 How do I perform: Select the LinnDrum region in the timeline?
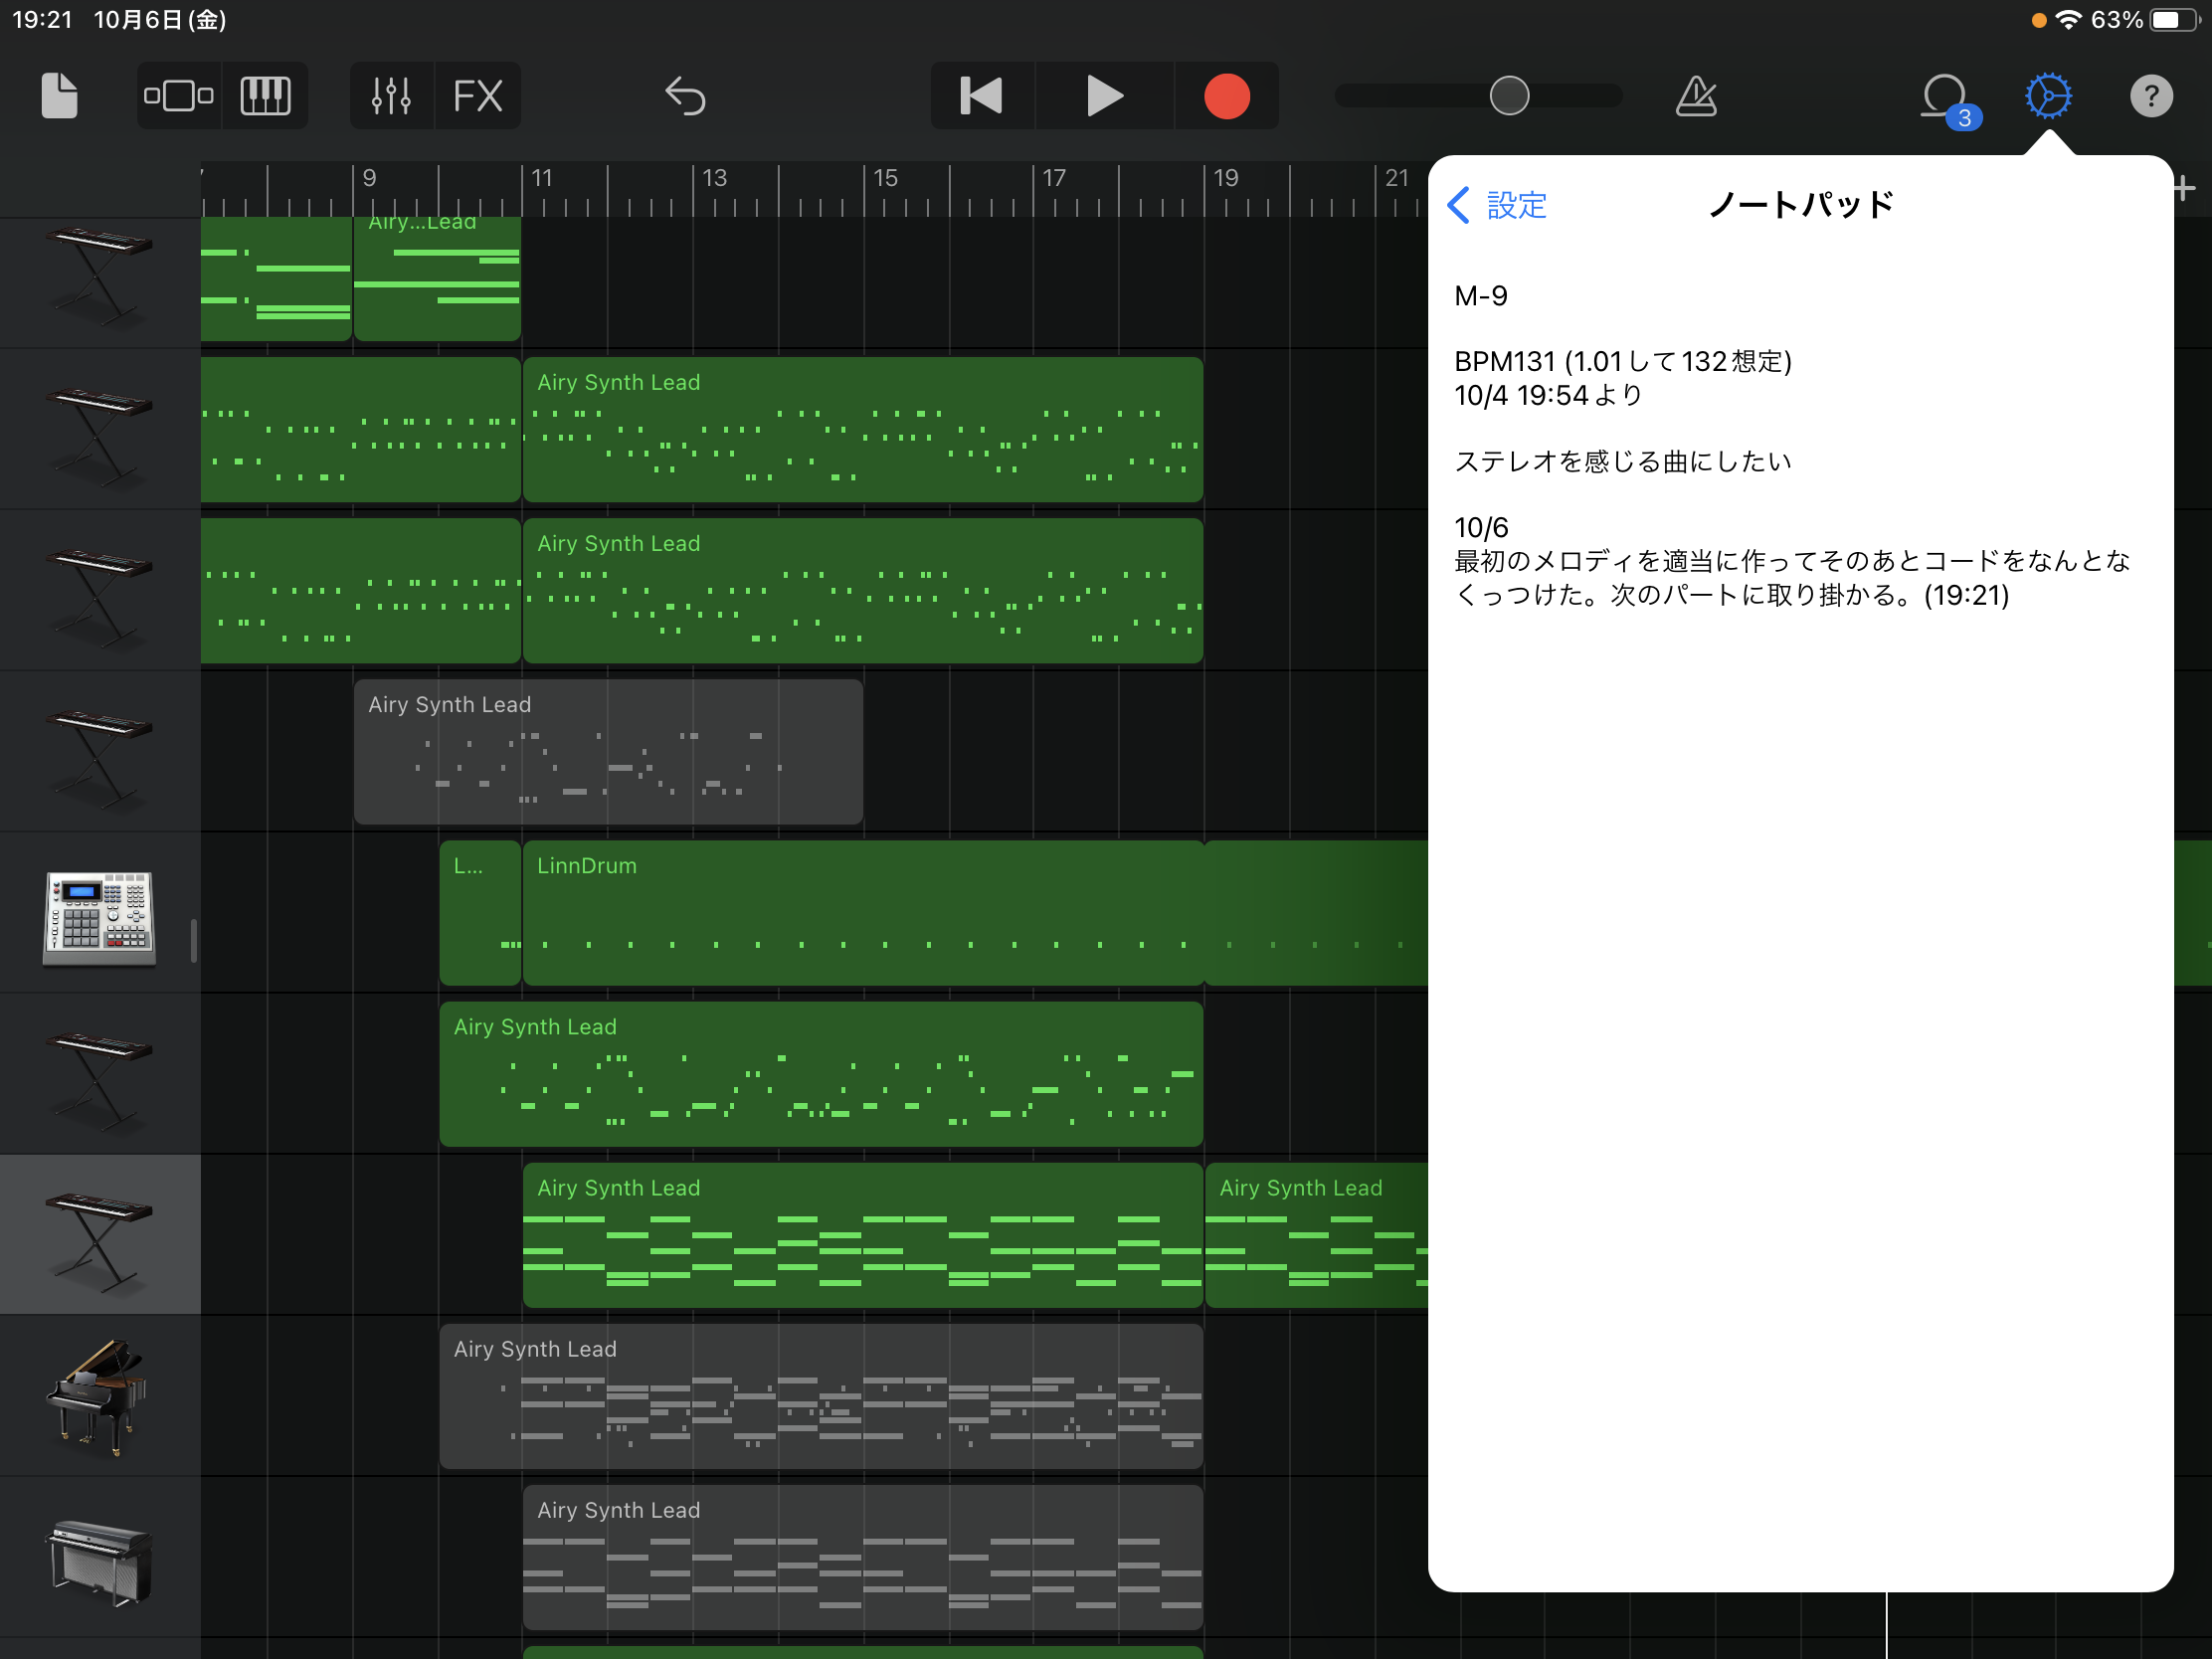[863, 913]
